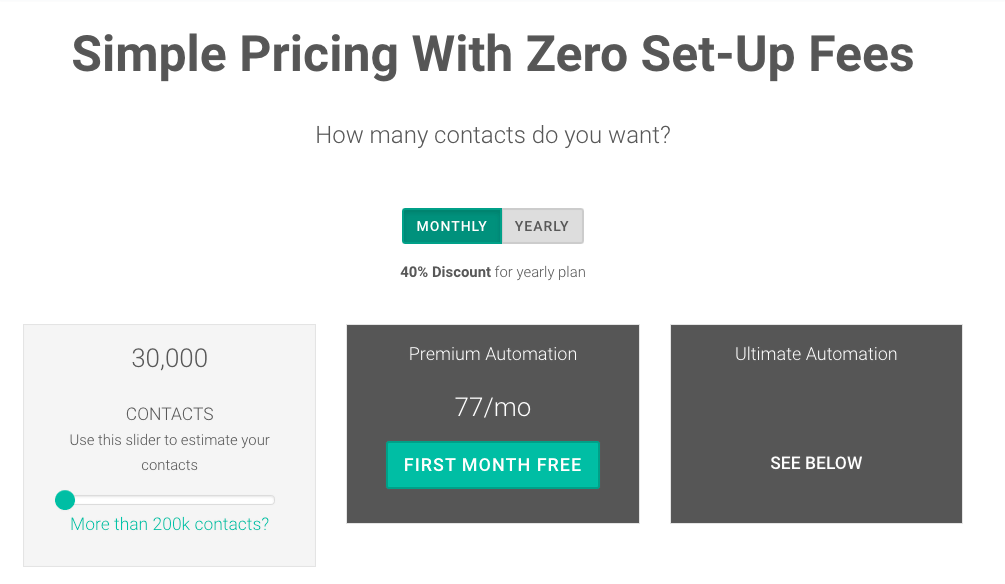Open the More than 200k contacts link
The width and height of the screenshot is (1005, 584).
click(169, 524)
